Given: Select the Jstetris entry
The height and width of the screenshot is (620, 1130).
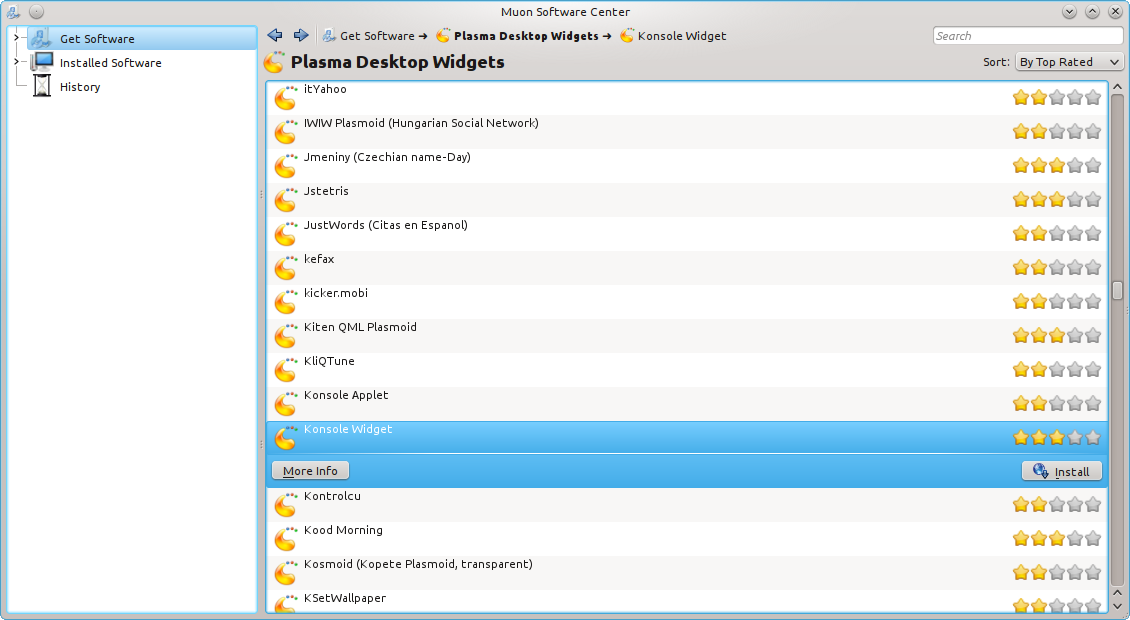Looking at the screenshot, I should [x=687, y=199].
